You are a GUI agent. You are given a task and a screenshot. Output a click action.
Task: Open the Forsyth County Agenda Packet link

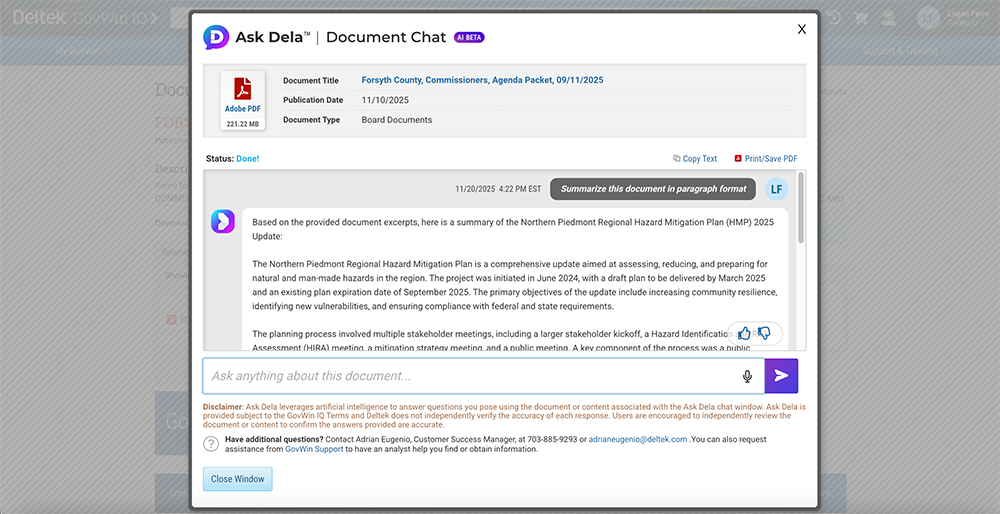[x=482, y=80]
